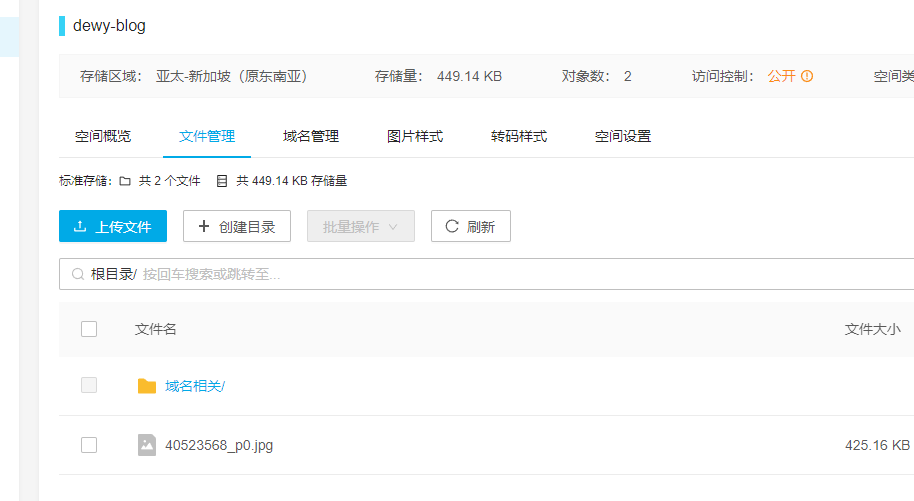Select the checkbox for 40523568_p0.jpg
914x501 pixels.
click(x=89, y=445)
